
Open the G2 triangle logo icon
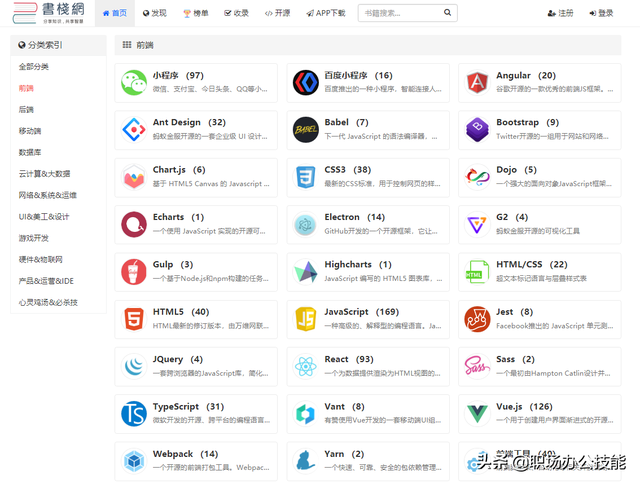[477, 224]
